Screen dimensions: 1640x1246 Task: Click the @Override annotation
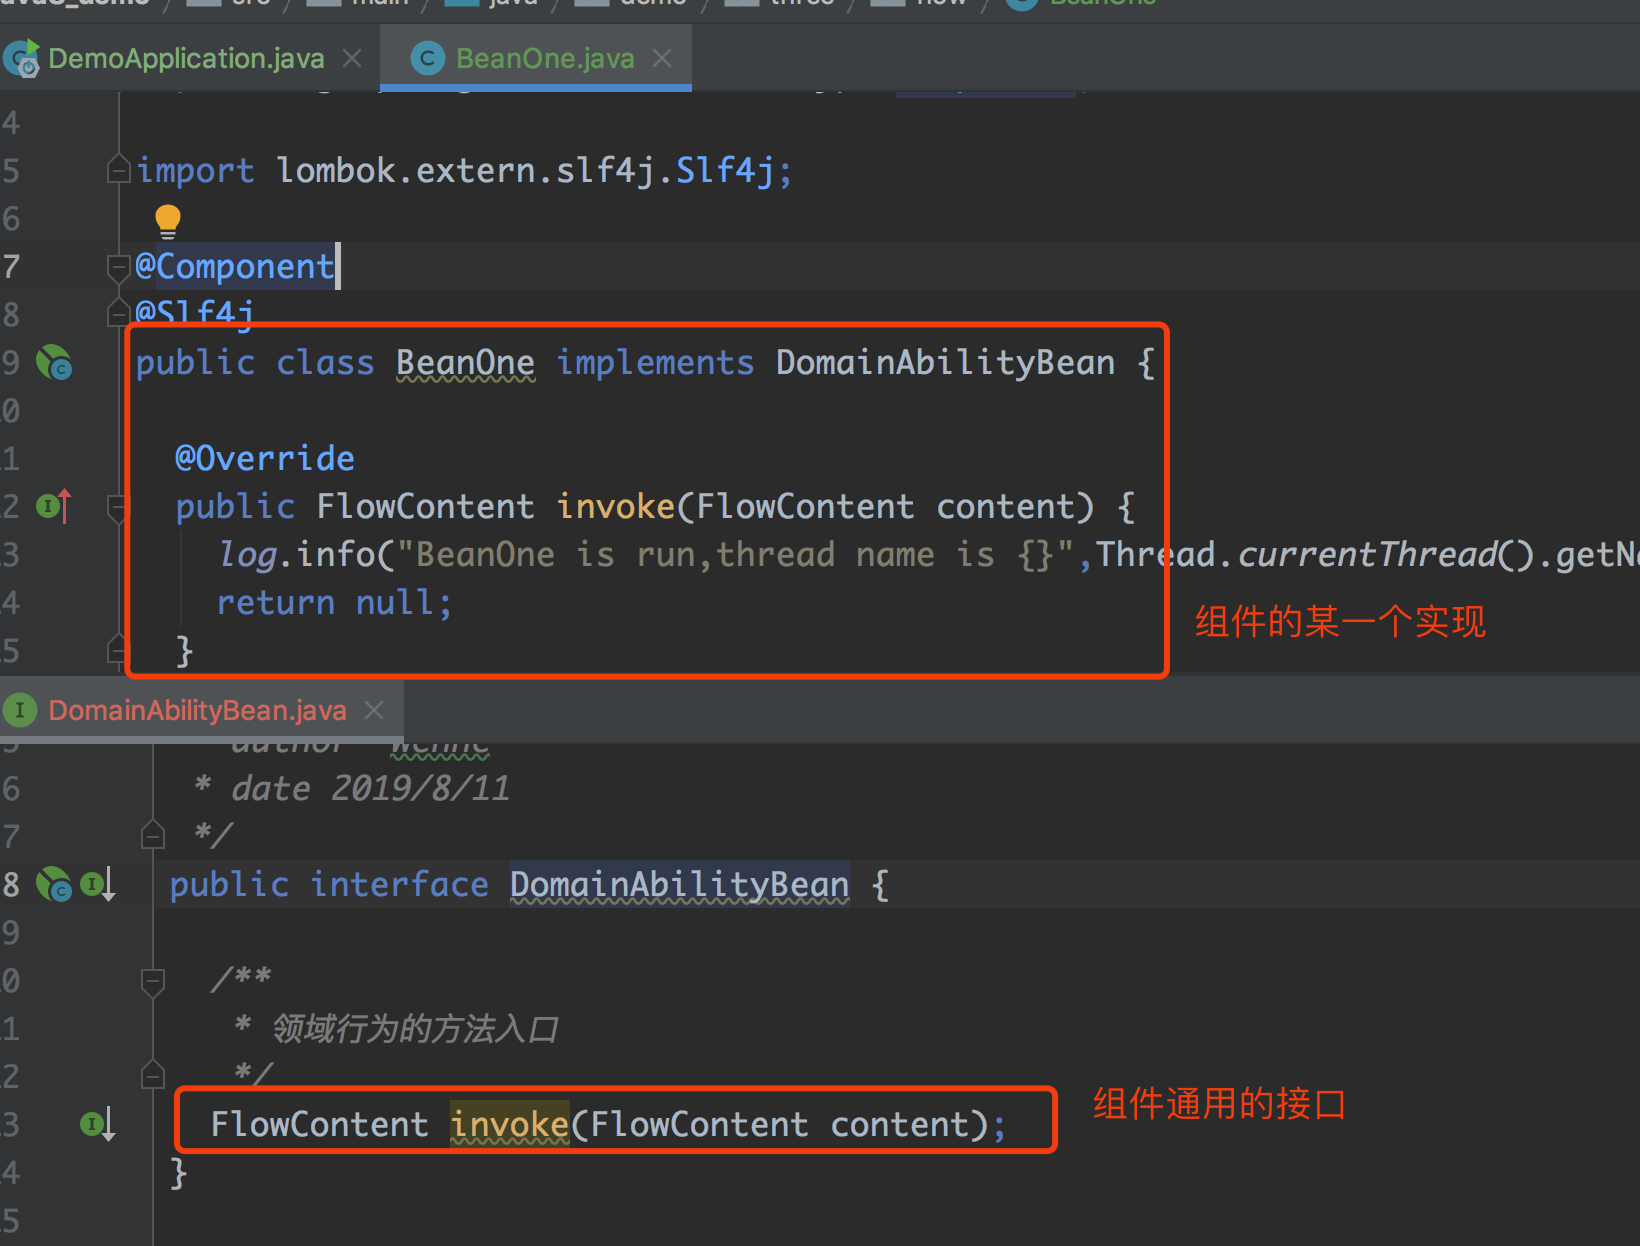coord(265,458)
